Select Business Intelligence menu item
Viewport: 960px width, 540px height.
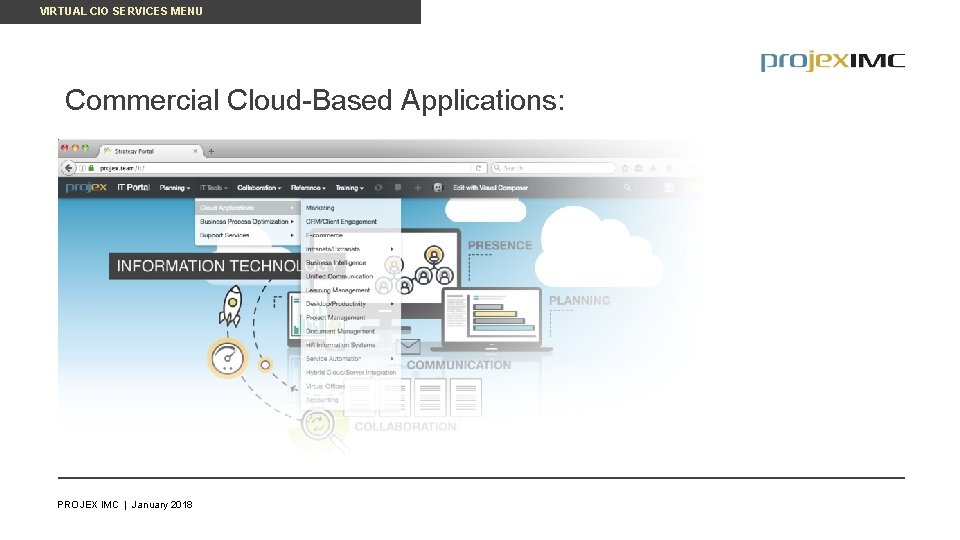pos(336,263)
